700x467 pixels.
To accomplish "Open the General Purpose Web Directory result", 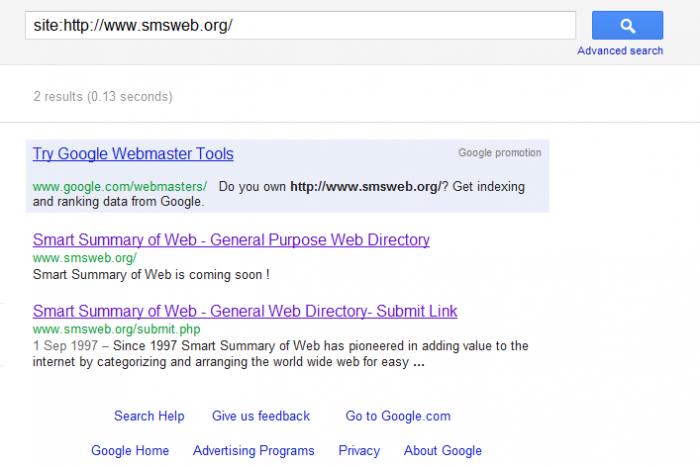I will click(x=231, y=240).
